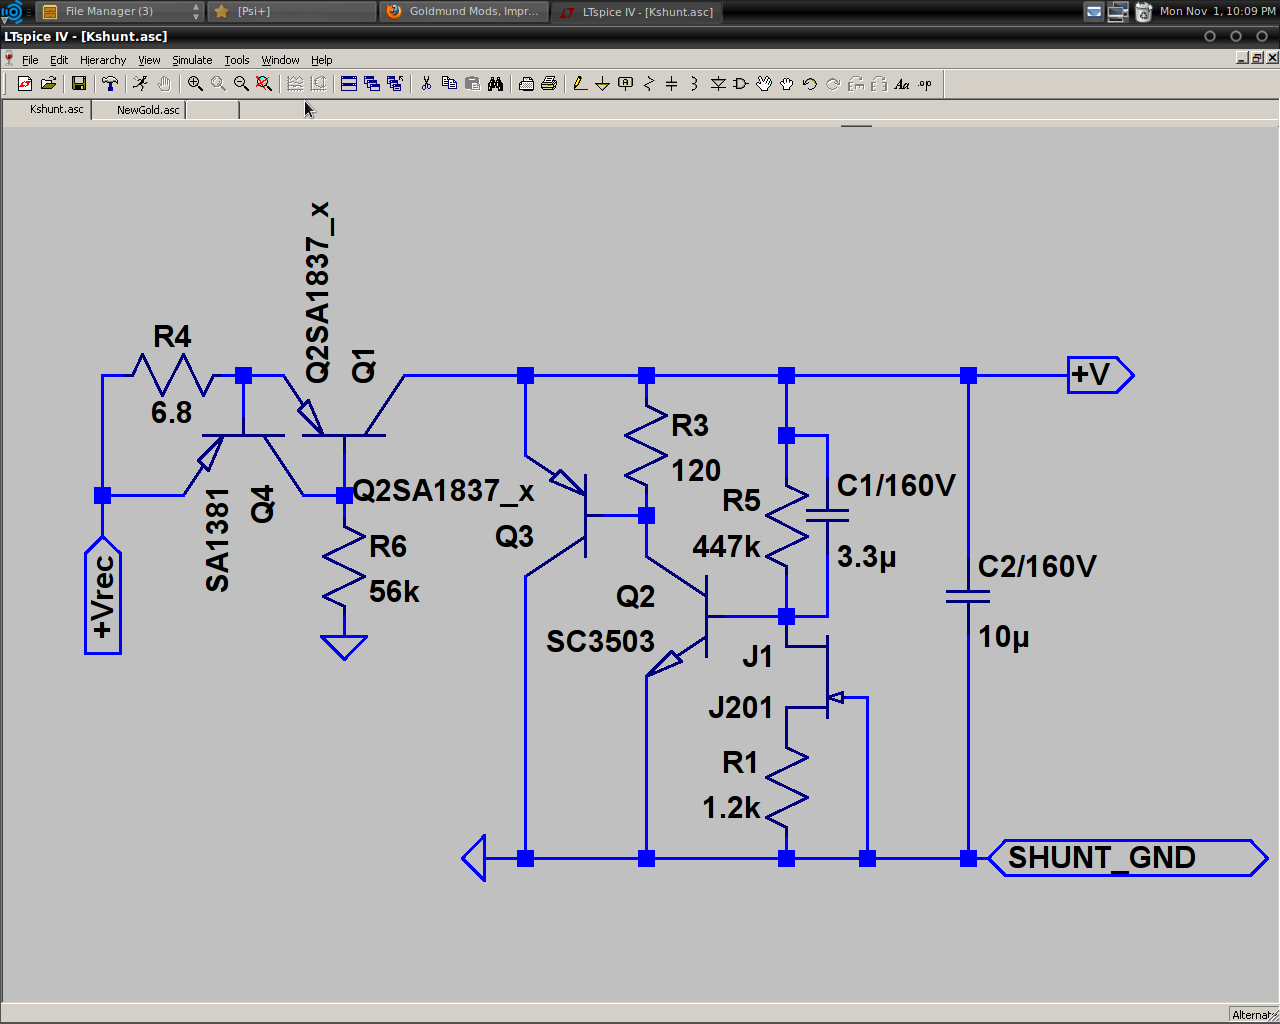1280x1024 pixels.
Task: Open a file with the folder icon
Action: tap(48, 84)
